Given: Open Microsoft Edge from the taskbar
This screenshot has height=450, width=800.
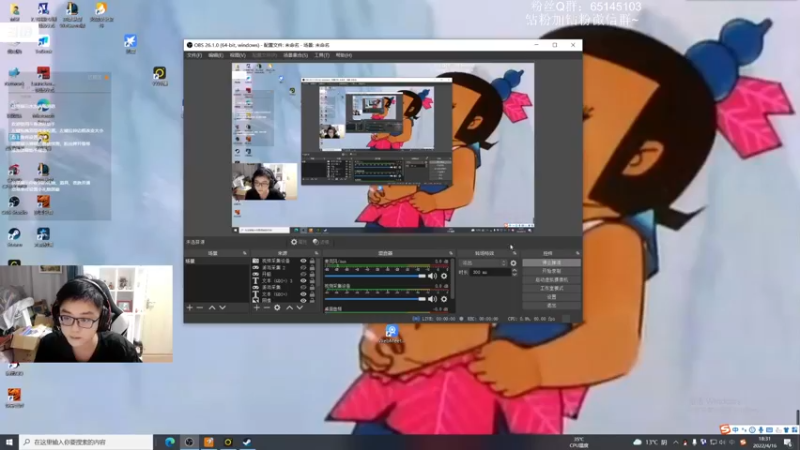Looking at the screenshot, I should click(x=170, y=442).
